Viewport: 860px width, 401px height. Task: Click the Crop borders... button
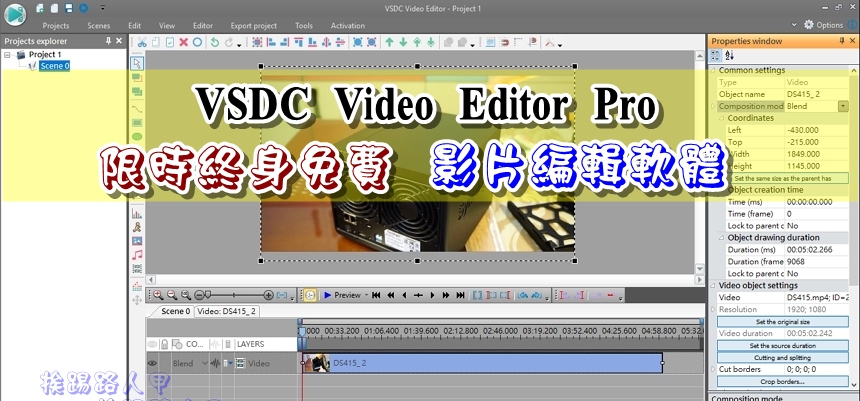(783, 381)
